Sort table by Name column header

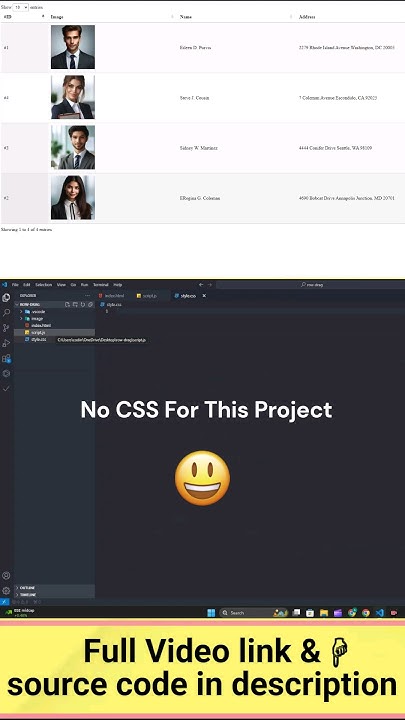click(186, 17)
